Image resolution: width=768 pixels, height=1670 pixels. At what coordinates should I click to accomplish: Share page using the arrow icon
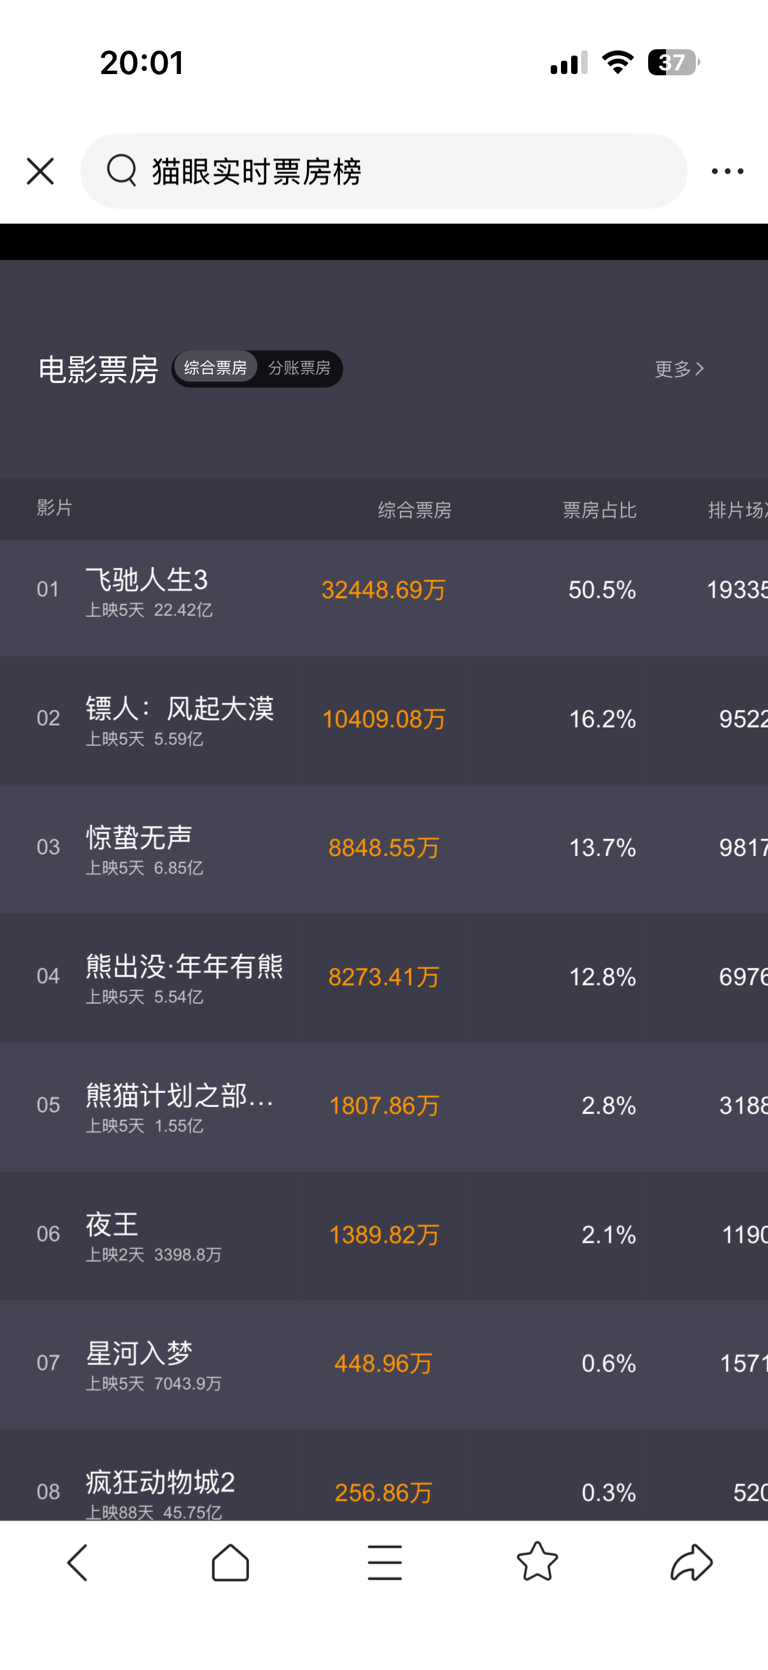point(691,1562)
